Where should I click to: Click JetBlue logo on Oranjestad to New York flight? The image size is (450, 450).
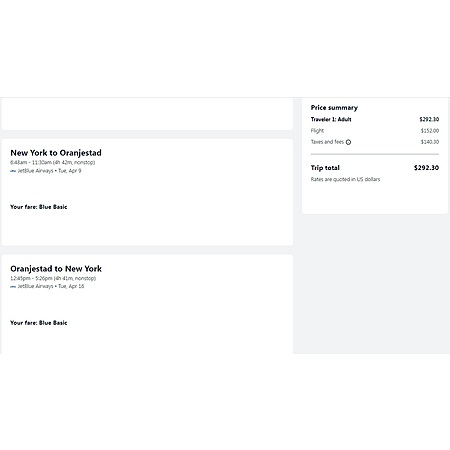coord(13,287)
